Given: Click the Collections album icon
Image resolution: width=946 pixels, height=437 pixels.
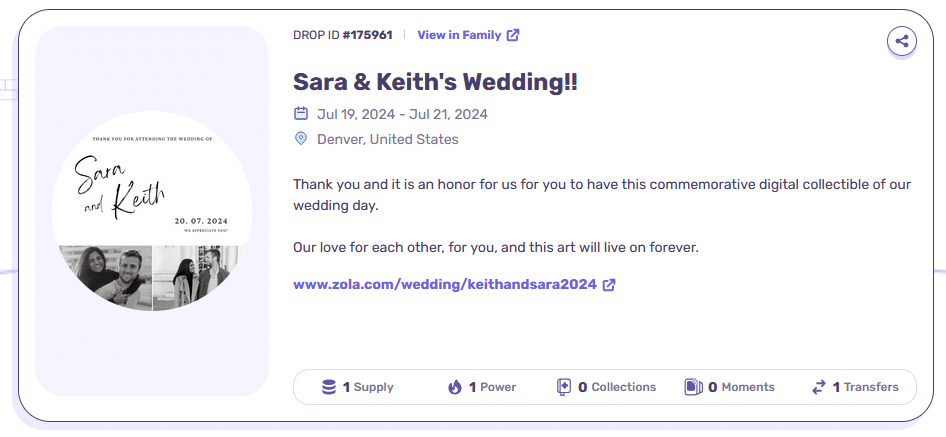Looking at the screenshot, I should (x=563, y=387).
